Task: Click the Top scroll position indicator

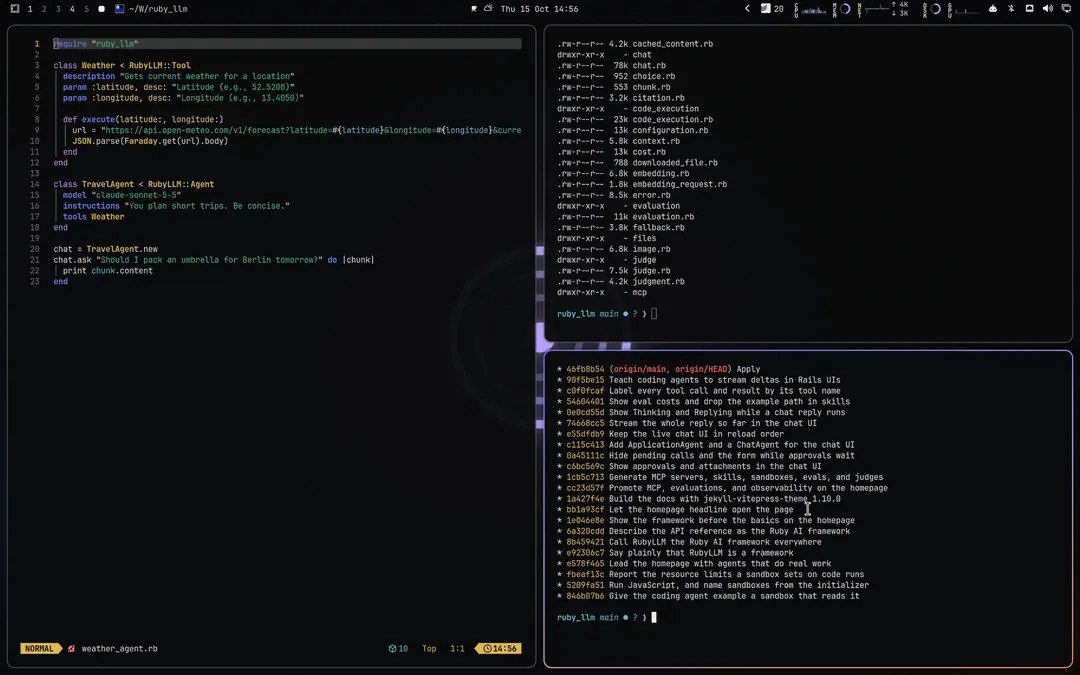Action: [429, 648]
